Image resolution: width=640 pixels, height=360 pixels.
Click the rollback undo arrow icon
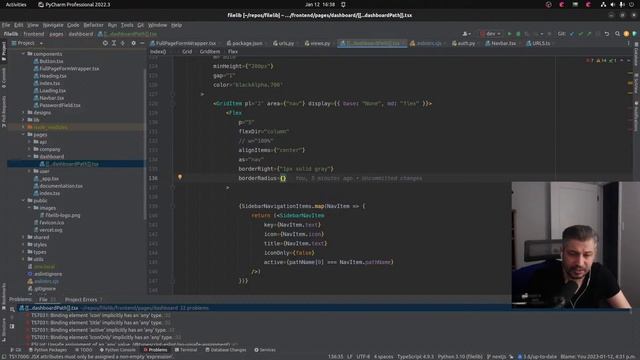[x=607, y=34]
